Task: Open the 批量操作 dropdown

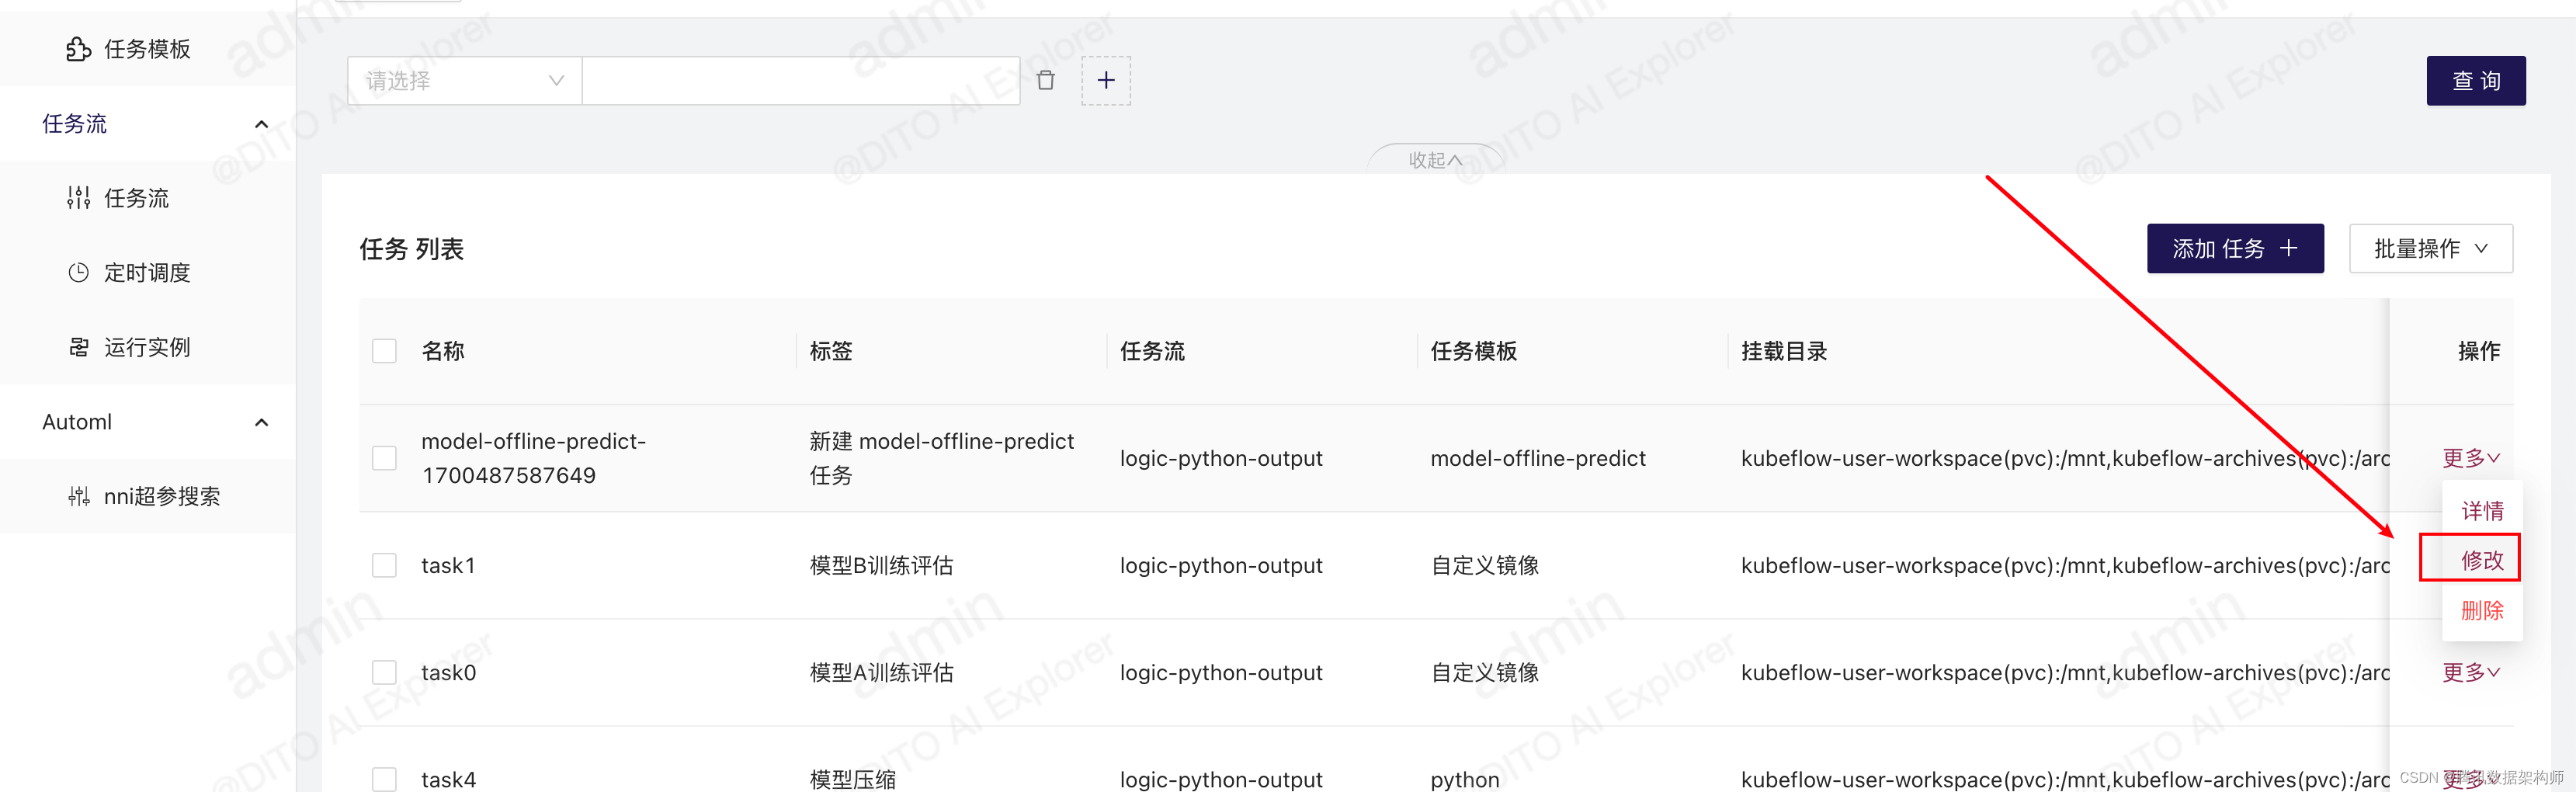Action: pos(2430,248)
